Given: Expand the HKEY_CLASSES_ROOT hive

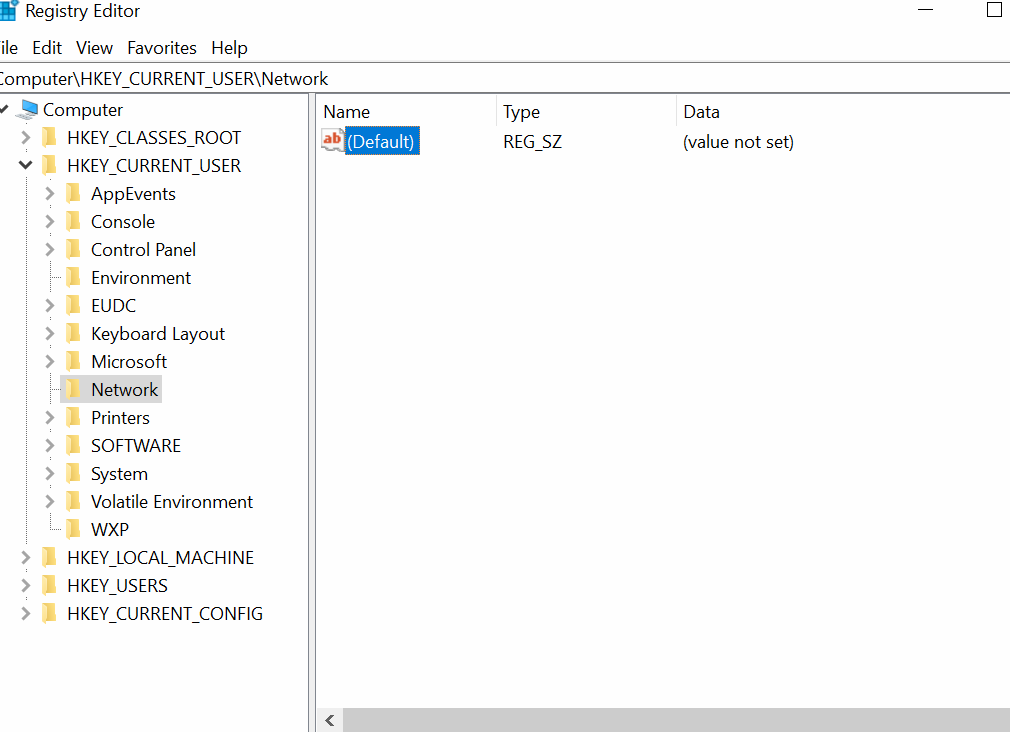Looking at the screenshot, I should [25, 137].
